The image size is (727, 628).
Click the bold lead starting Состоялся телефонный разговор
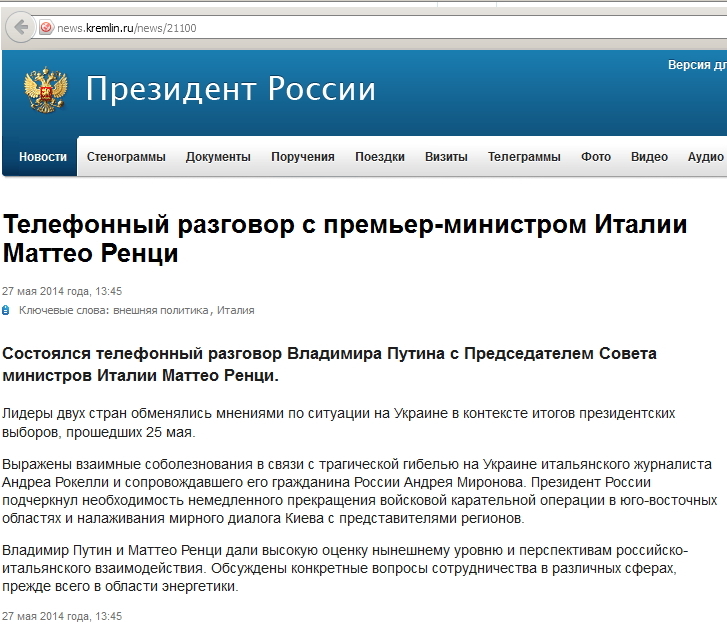[x=329, y=364]
